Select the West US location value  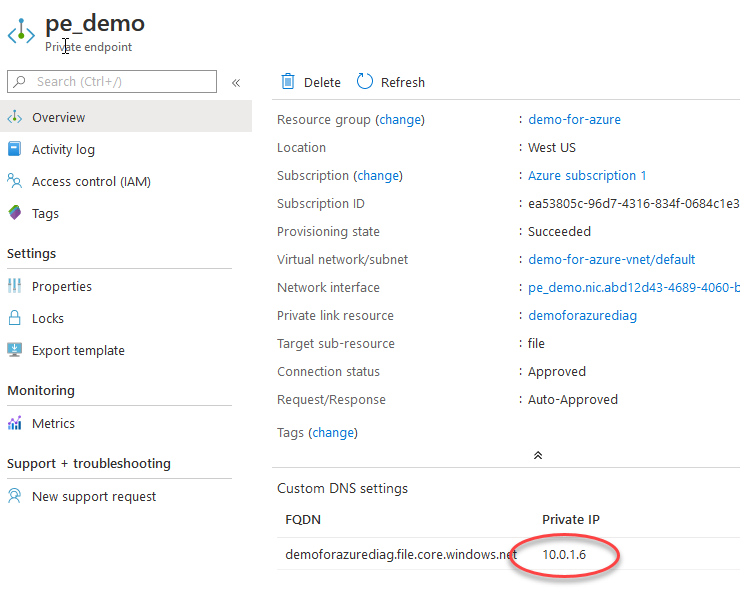(x=552, y=147)
